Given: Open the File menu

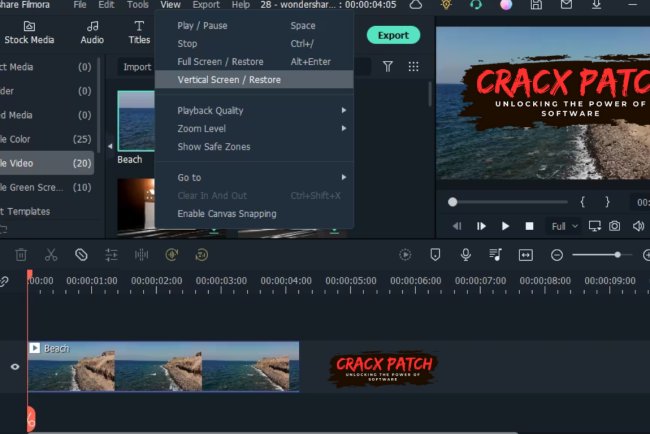Looking at the screenshot, I should click(x=80, y=5).
